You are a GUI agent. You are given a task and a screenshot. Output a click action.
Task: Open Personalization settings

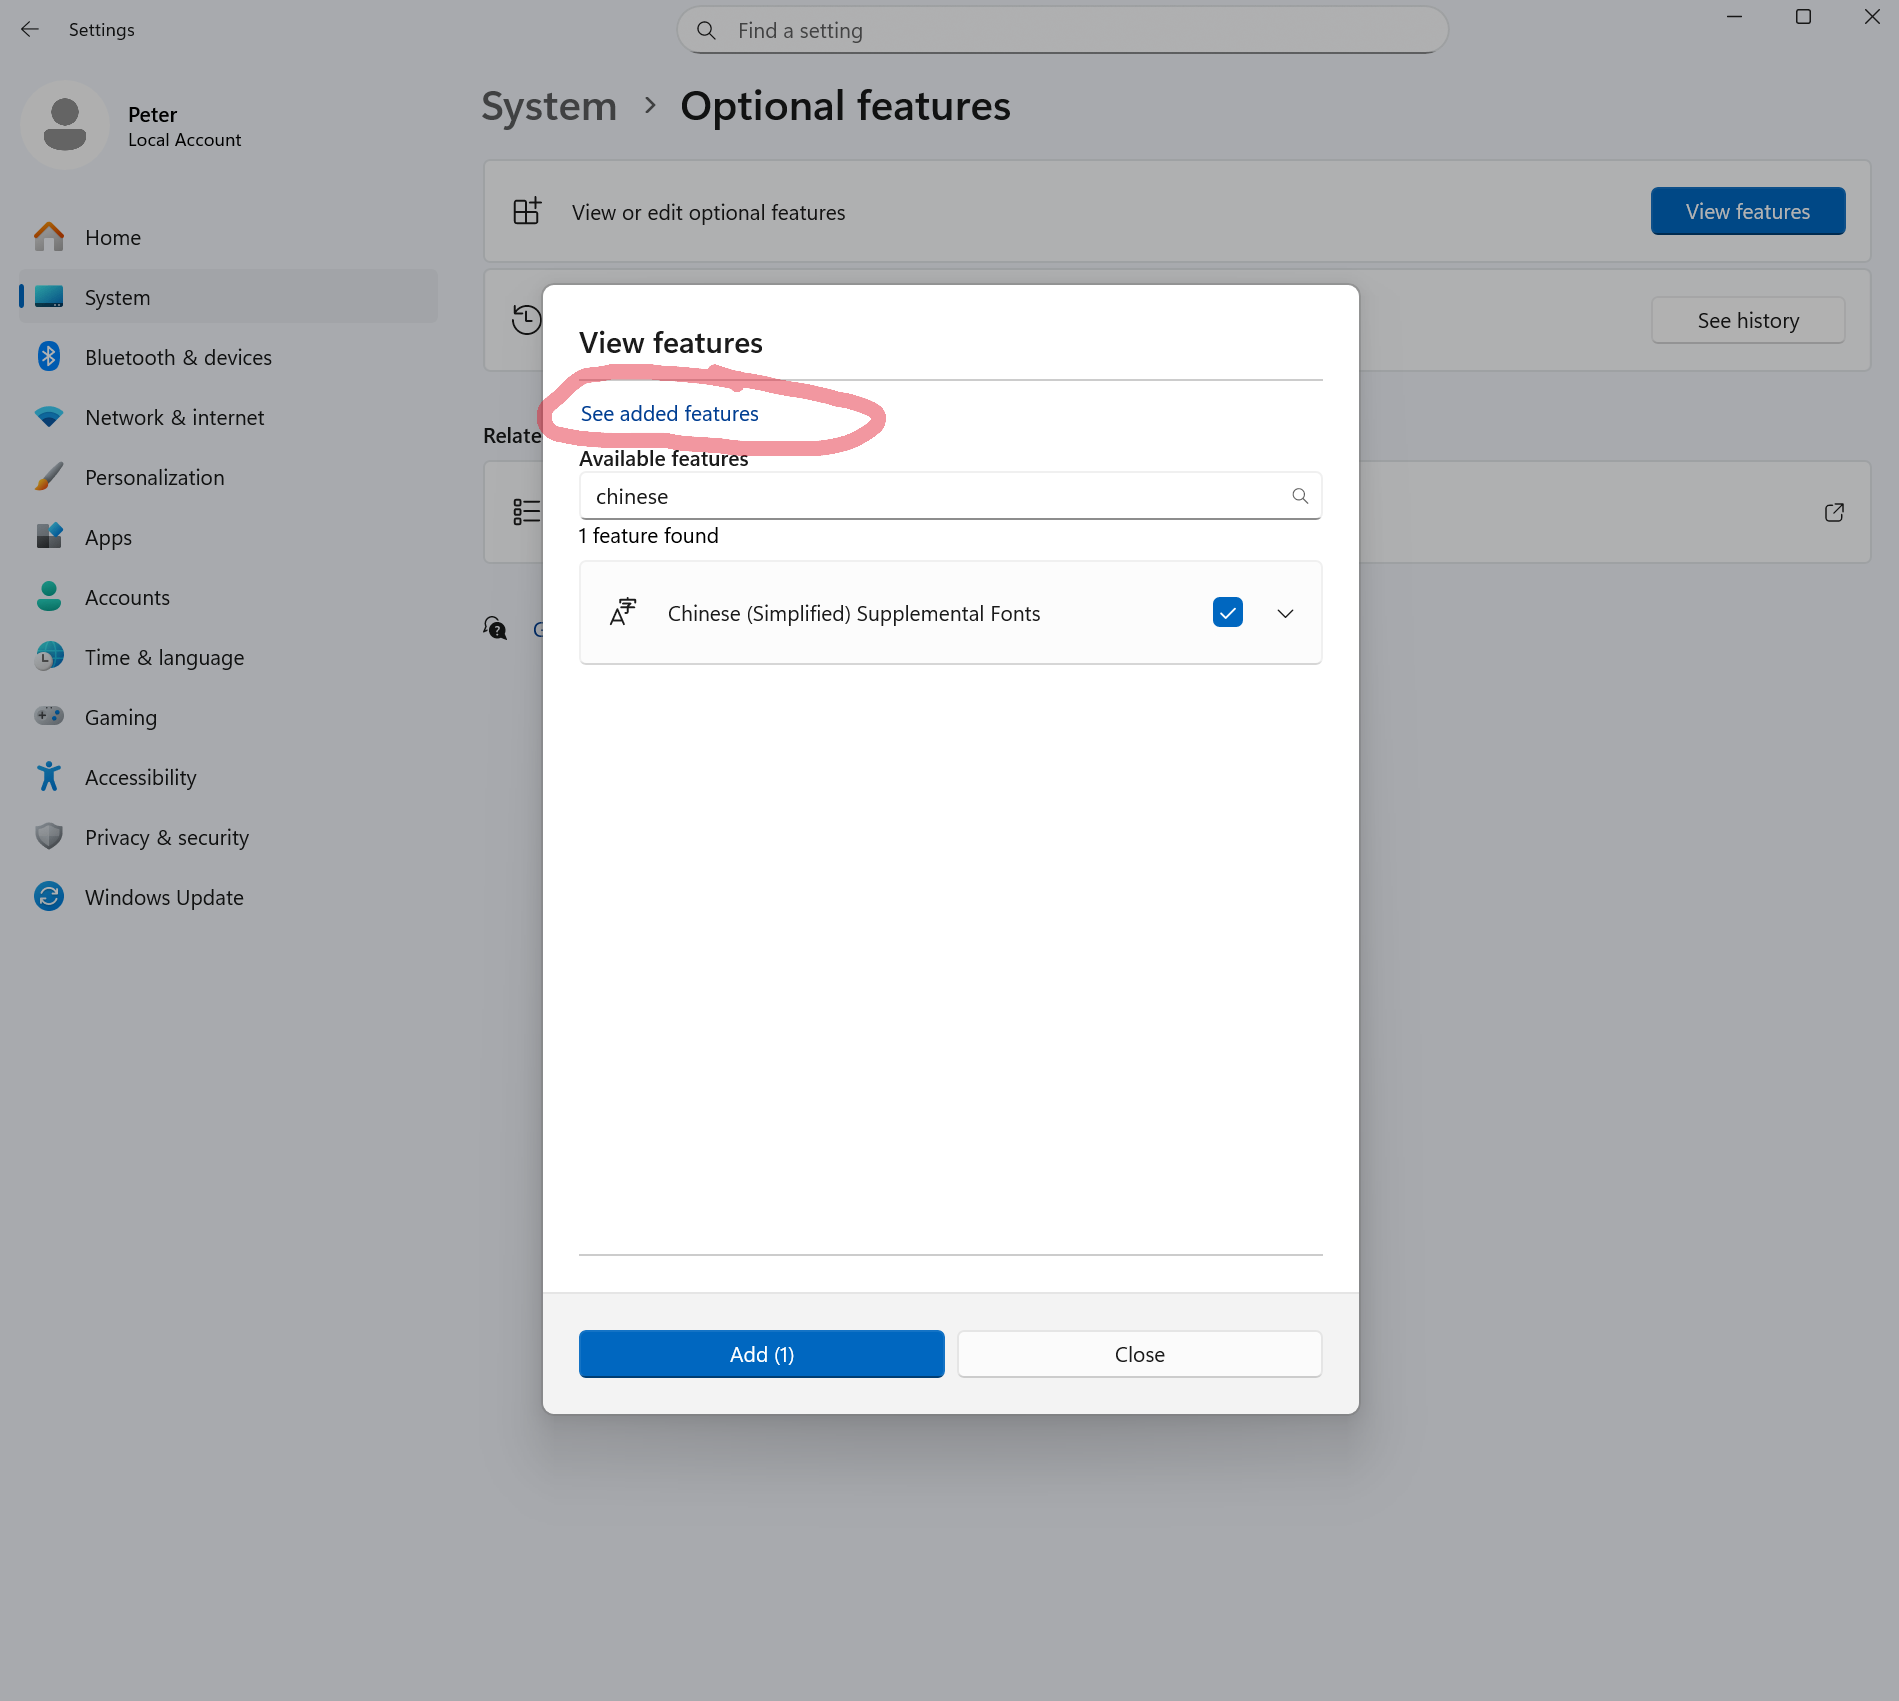coord(228,477)
